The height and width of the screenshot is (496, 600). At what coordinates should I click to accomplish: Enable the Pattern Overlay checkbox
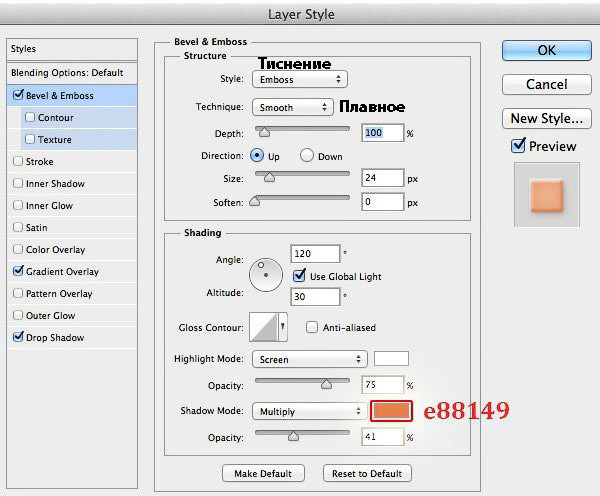point(18,293)
